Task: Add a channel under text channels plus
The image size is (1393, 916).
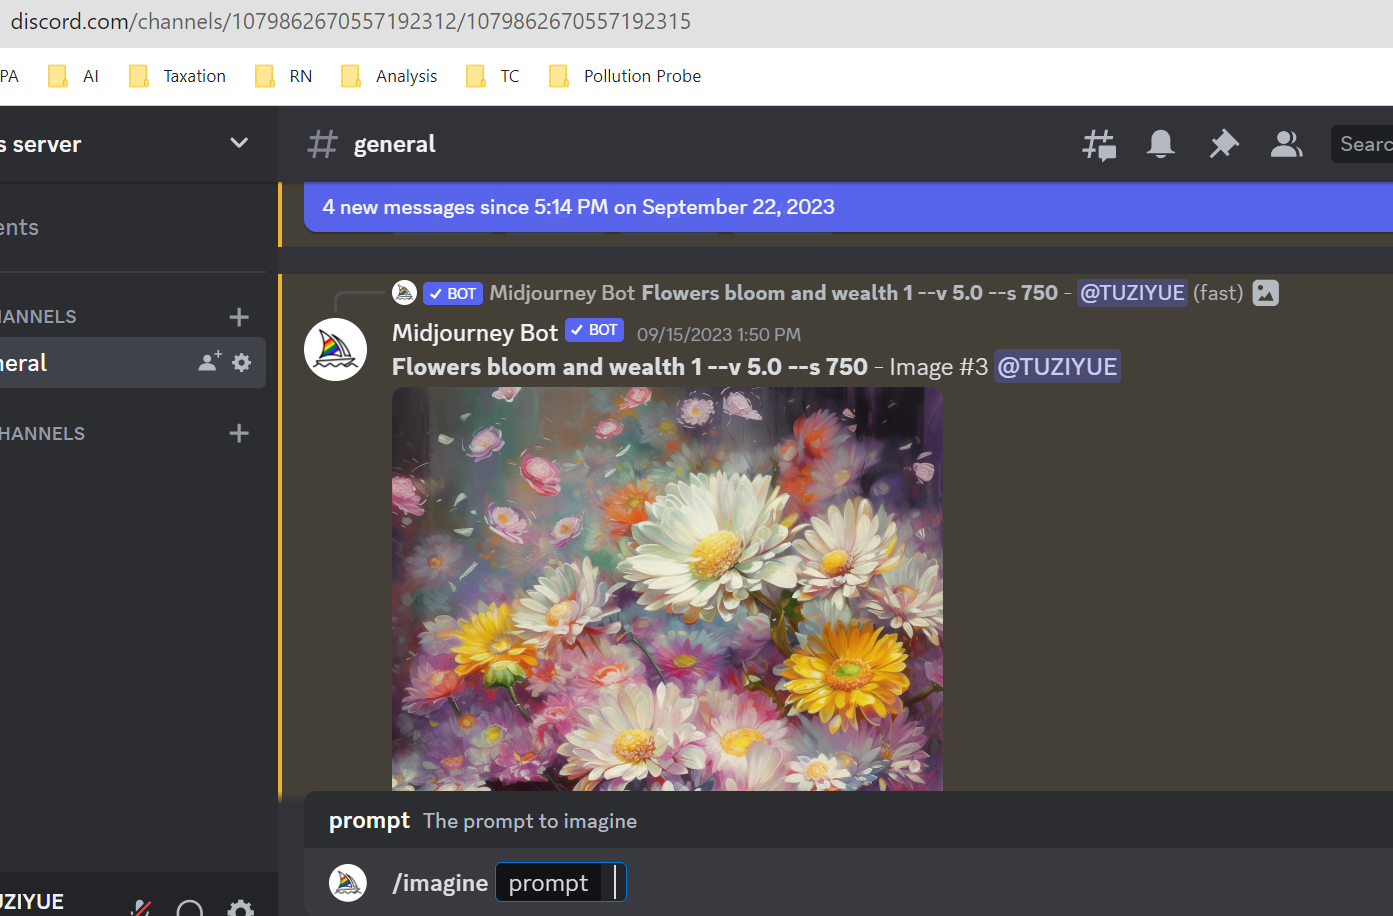Action: pos(239,317)
